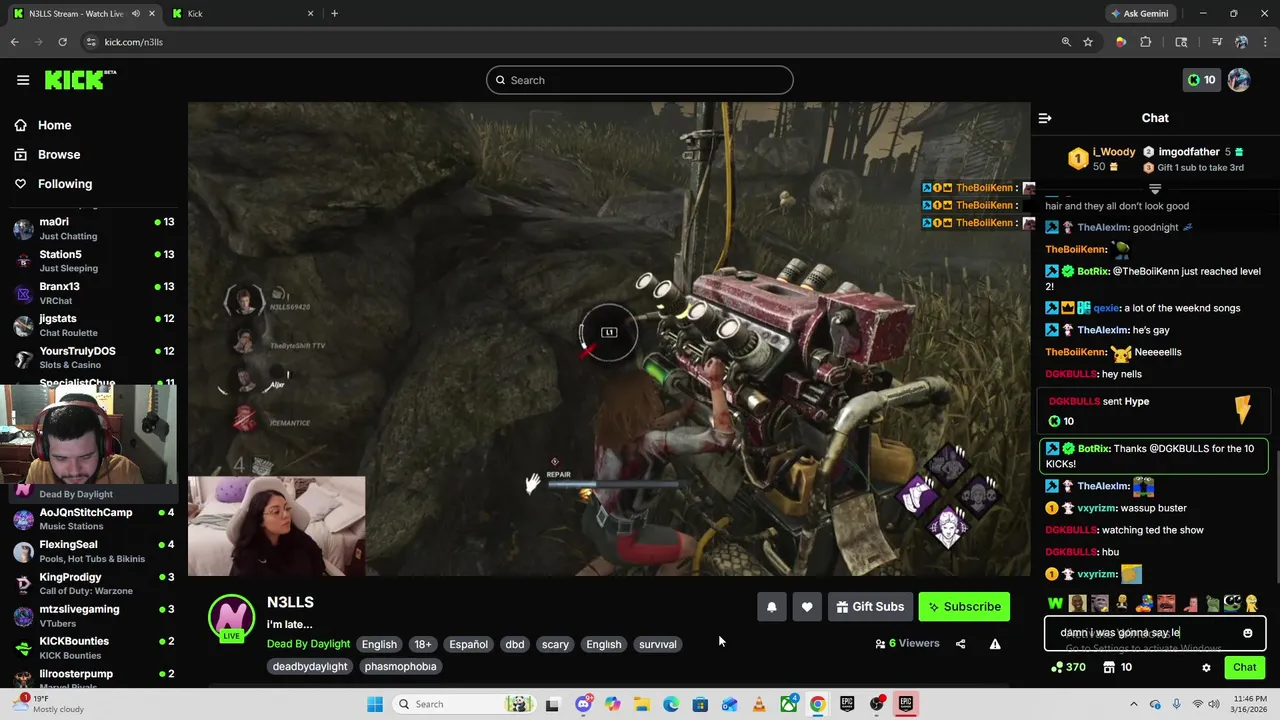Open channel points showing 370
This screenshot has height=720, width=1280.
tap(1069, 667)
